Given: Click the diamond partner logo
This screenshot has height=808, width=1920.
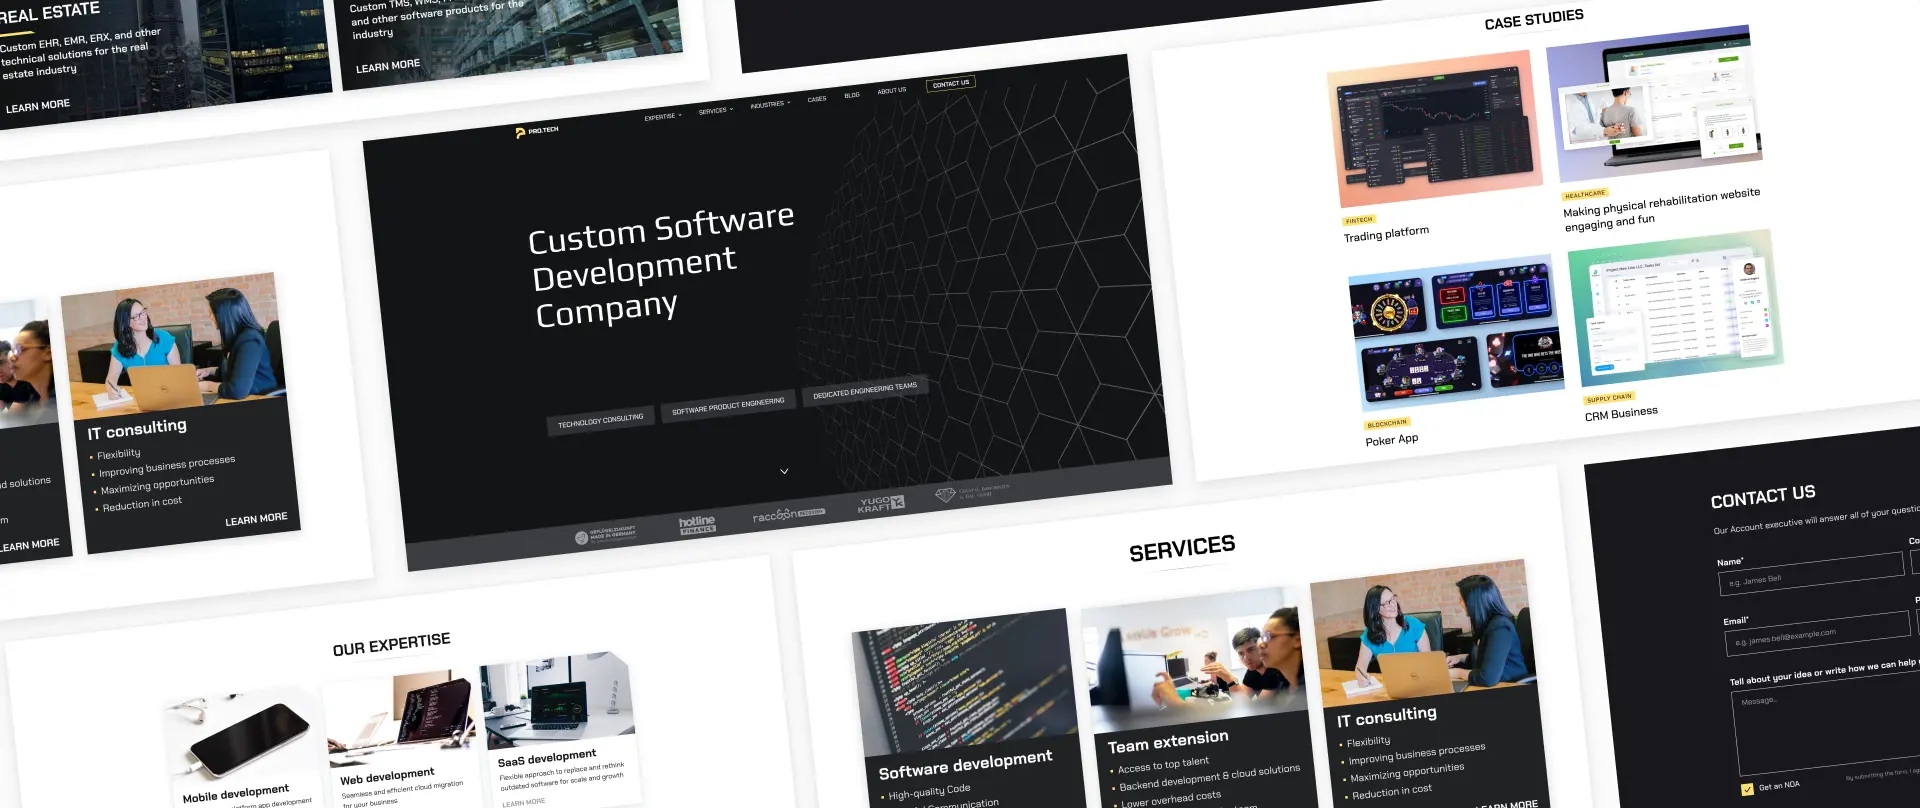Looking at the screenshot, I should click(945, 495).
